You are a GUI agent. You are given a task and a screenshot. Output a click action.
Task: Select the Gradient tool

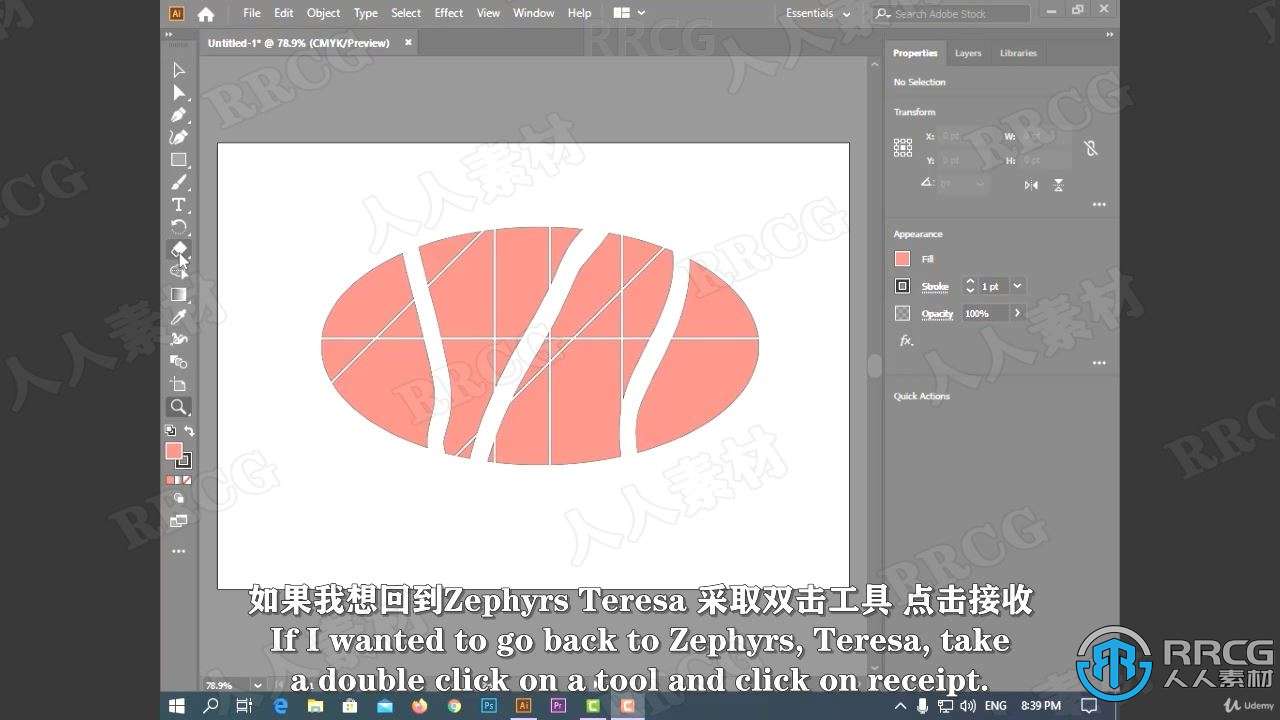178,294
